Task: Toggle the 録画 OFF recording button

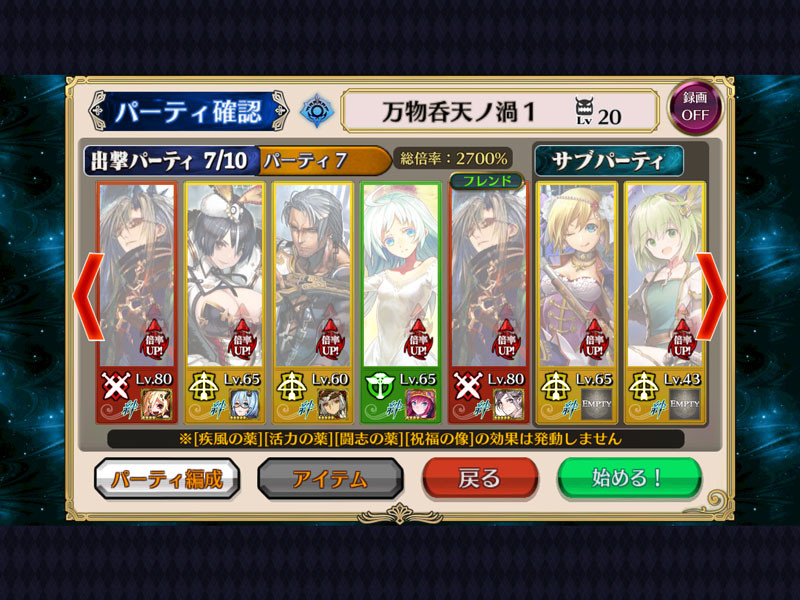Action: coord(695,107)
